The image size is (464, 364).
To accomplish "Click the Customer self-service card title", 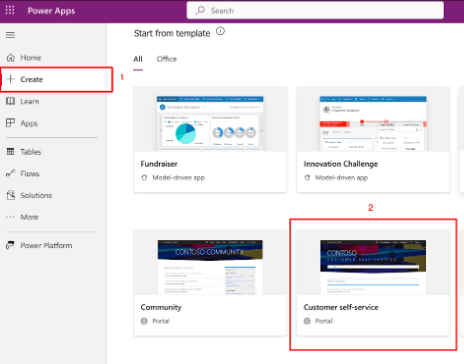I will point(341,307).
